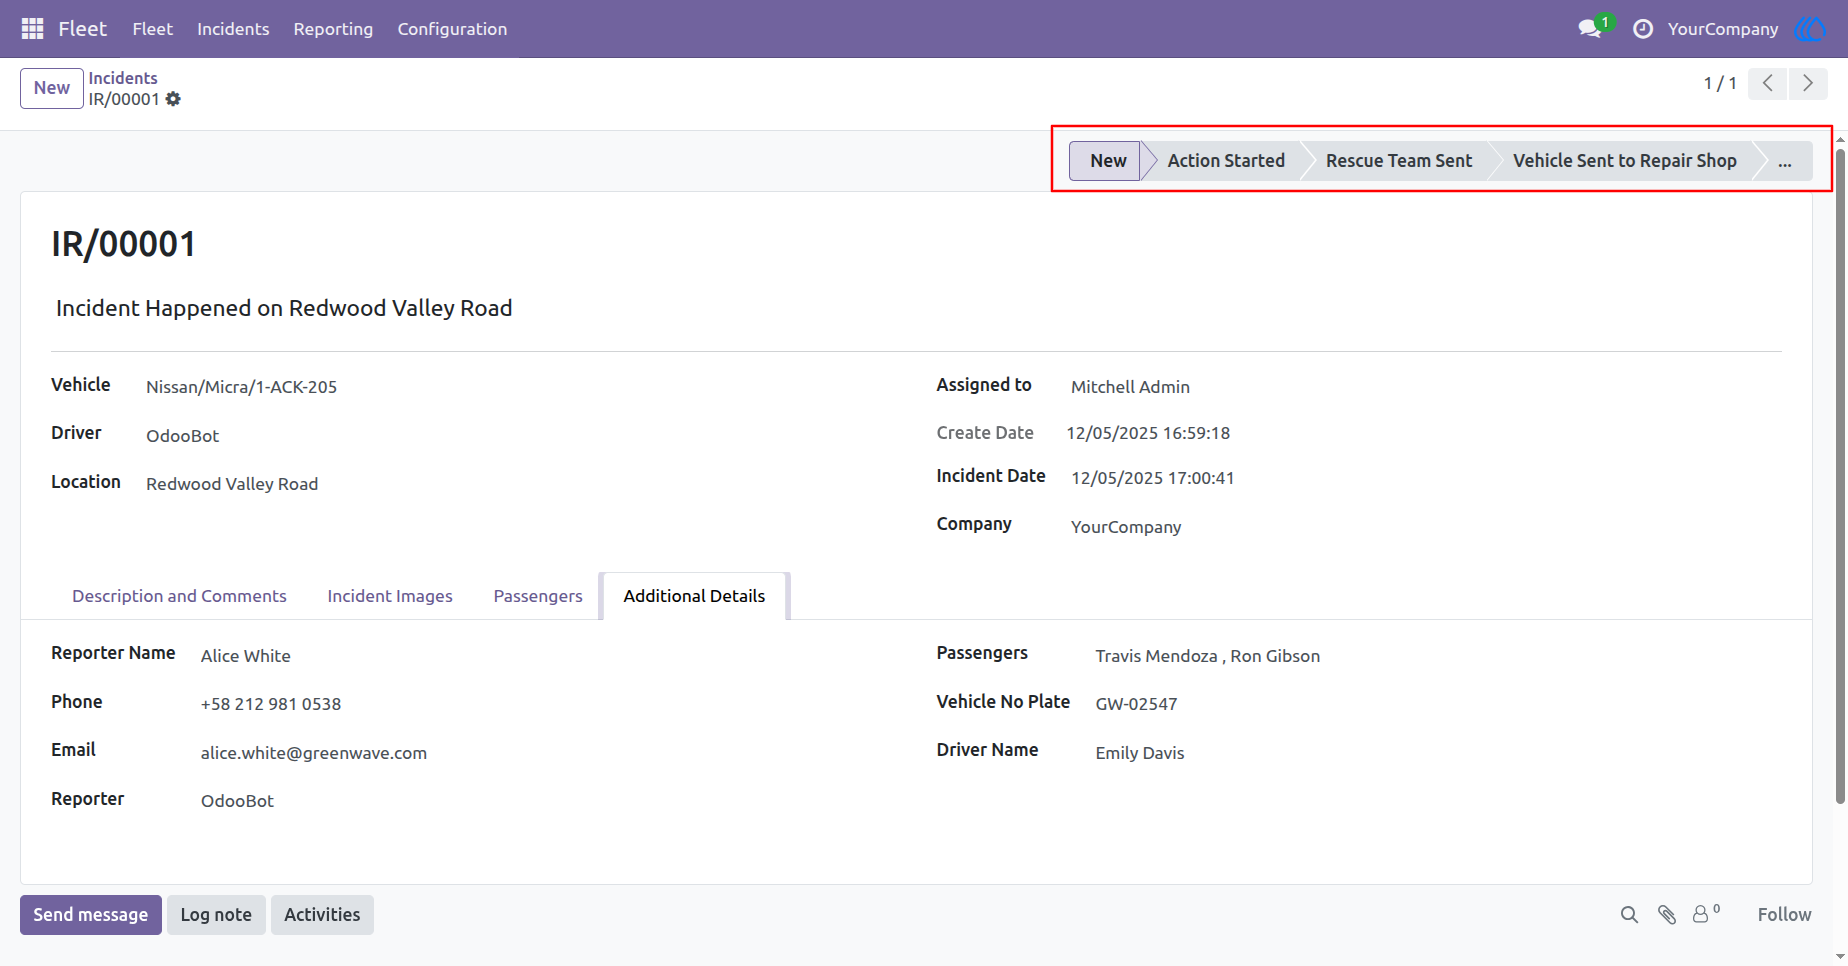Search the chatter messages magnifier icon
This screenshot has width=1848, height=966.
[x=1629, y=915]
